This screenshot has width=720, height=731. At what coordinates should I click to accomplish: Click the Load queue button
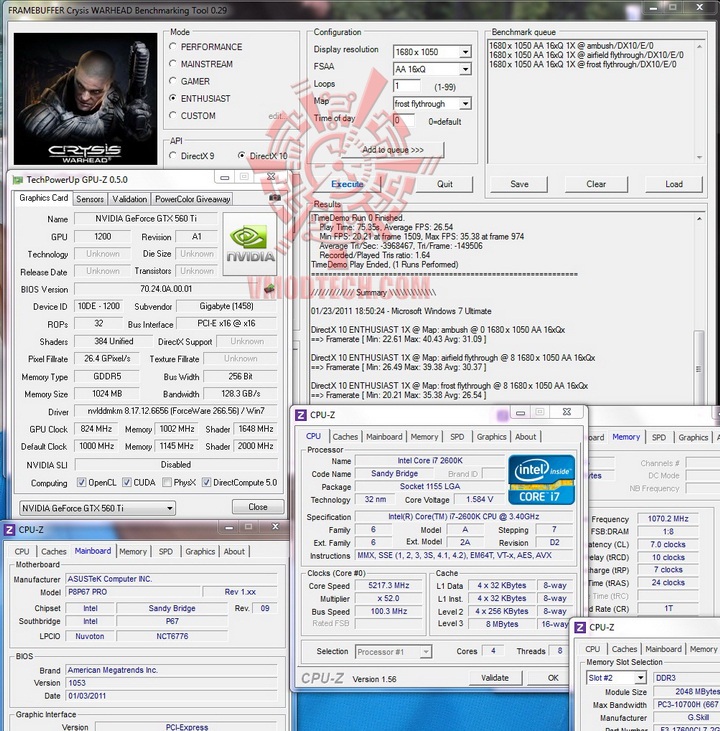(674, 184)
